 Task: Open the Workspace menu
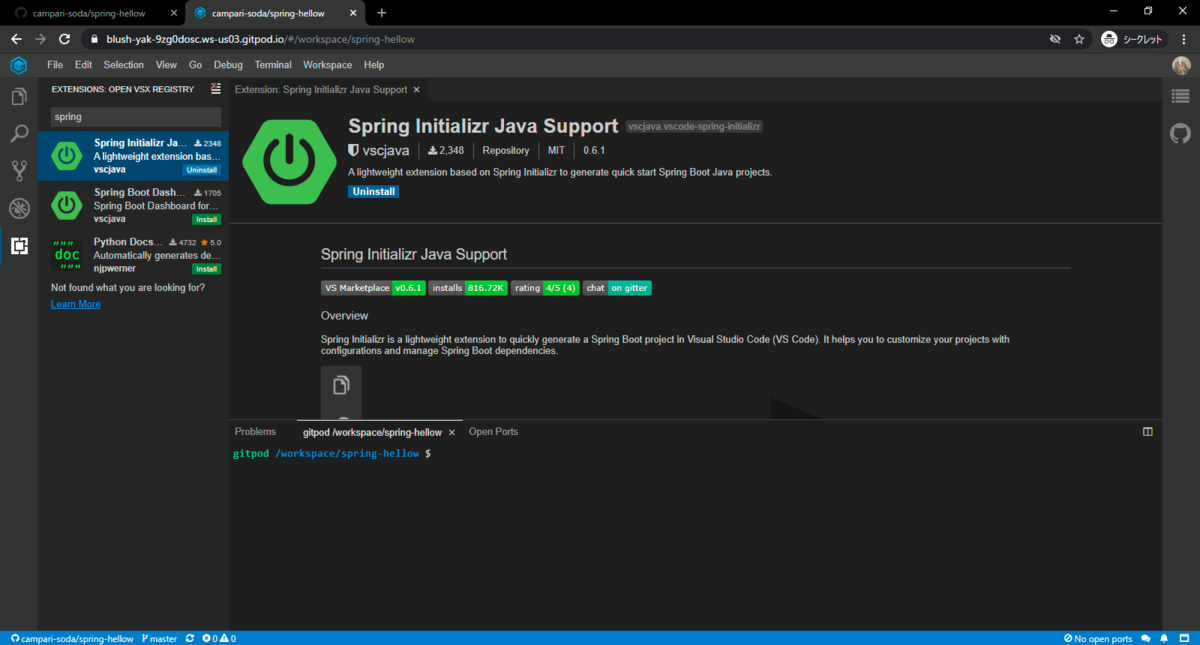(328, 65)
